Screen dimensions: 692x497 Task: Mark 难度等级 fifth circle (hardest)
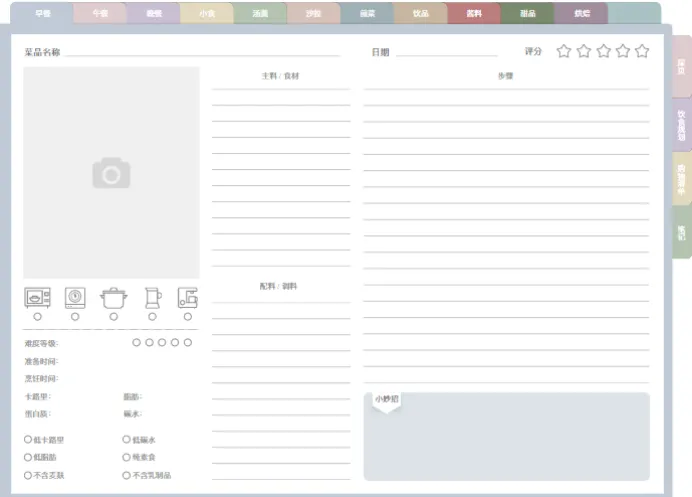(188, 343)
